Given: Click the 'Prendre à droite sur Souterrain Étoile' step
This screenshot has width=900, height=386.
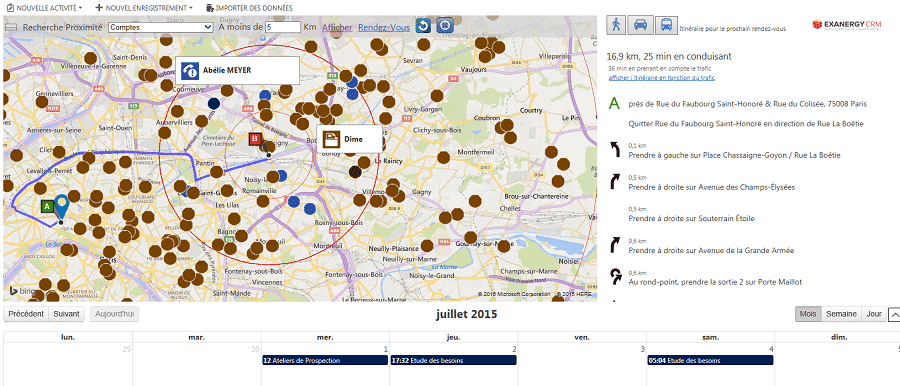Looking at the screenshot, I should 691,219.
